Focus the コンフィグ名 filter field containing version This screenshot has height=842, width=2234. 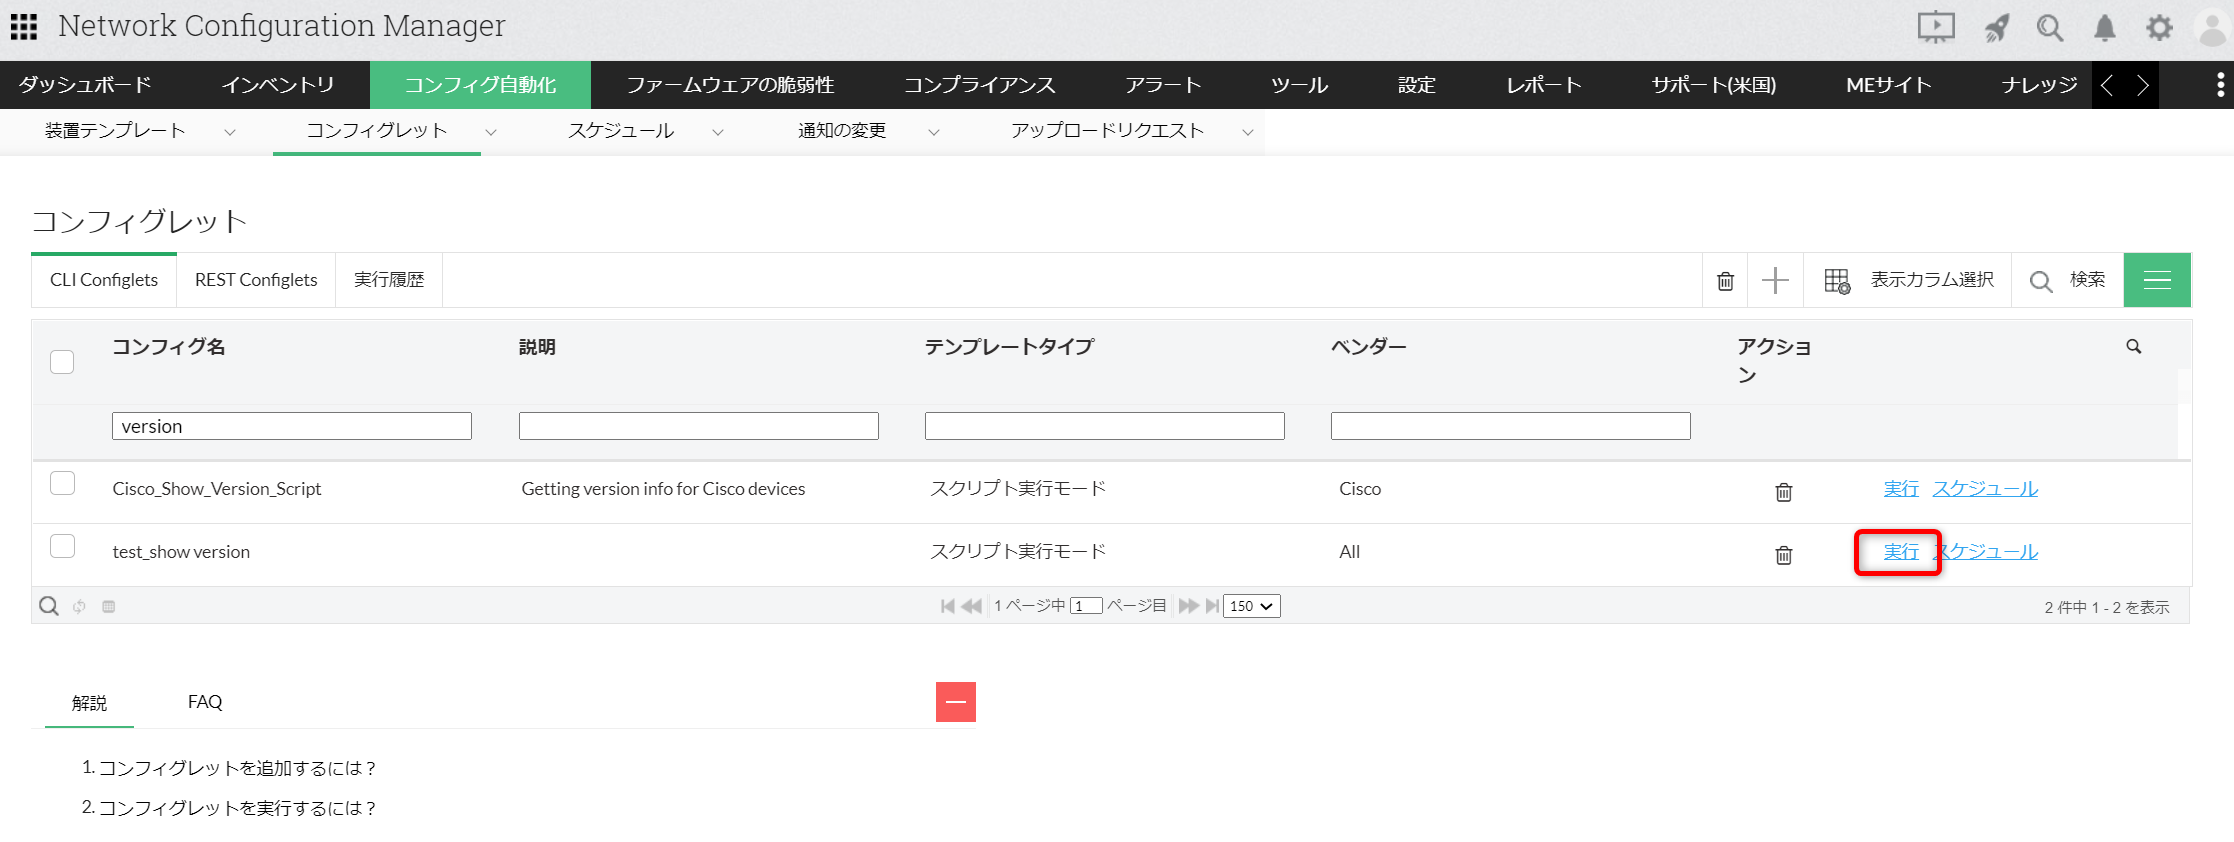point(292,426)
